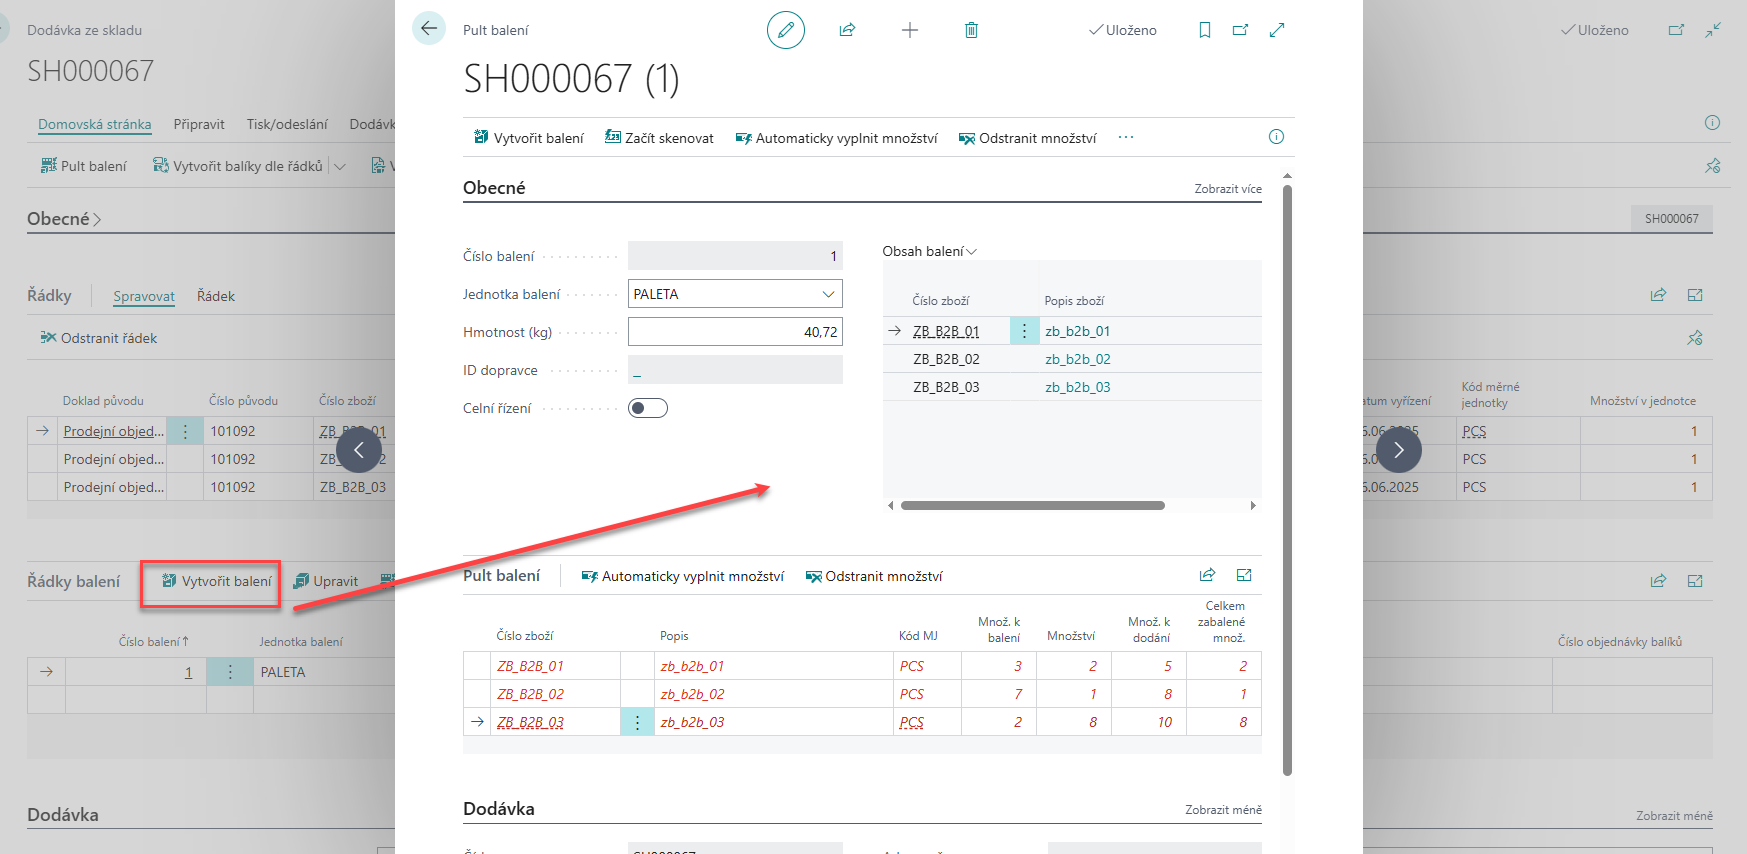
Task: Toggle the Celní řízení switch
Action: pos(648,408)
